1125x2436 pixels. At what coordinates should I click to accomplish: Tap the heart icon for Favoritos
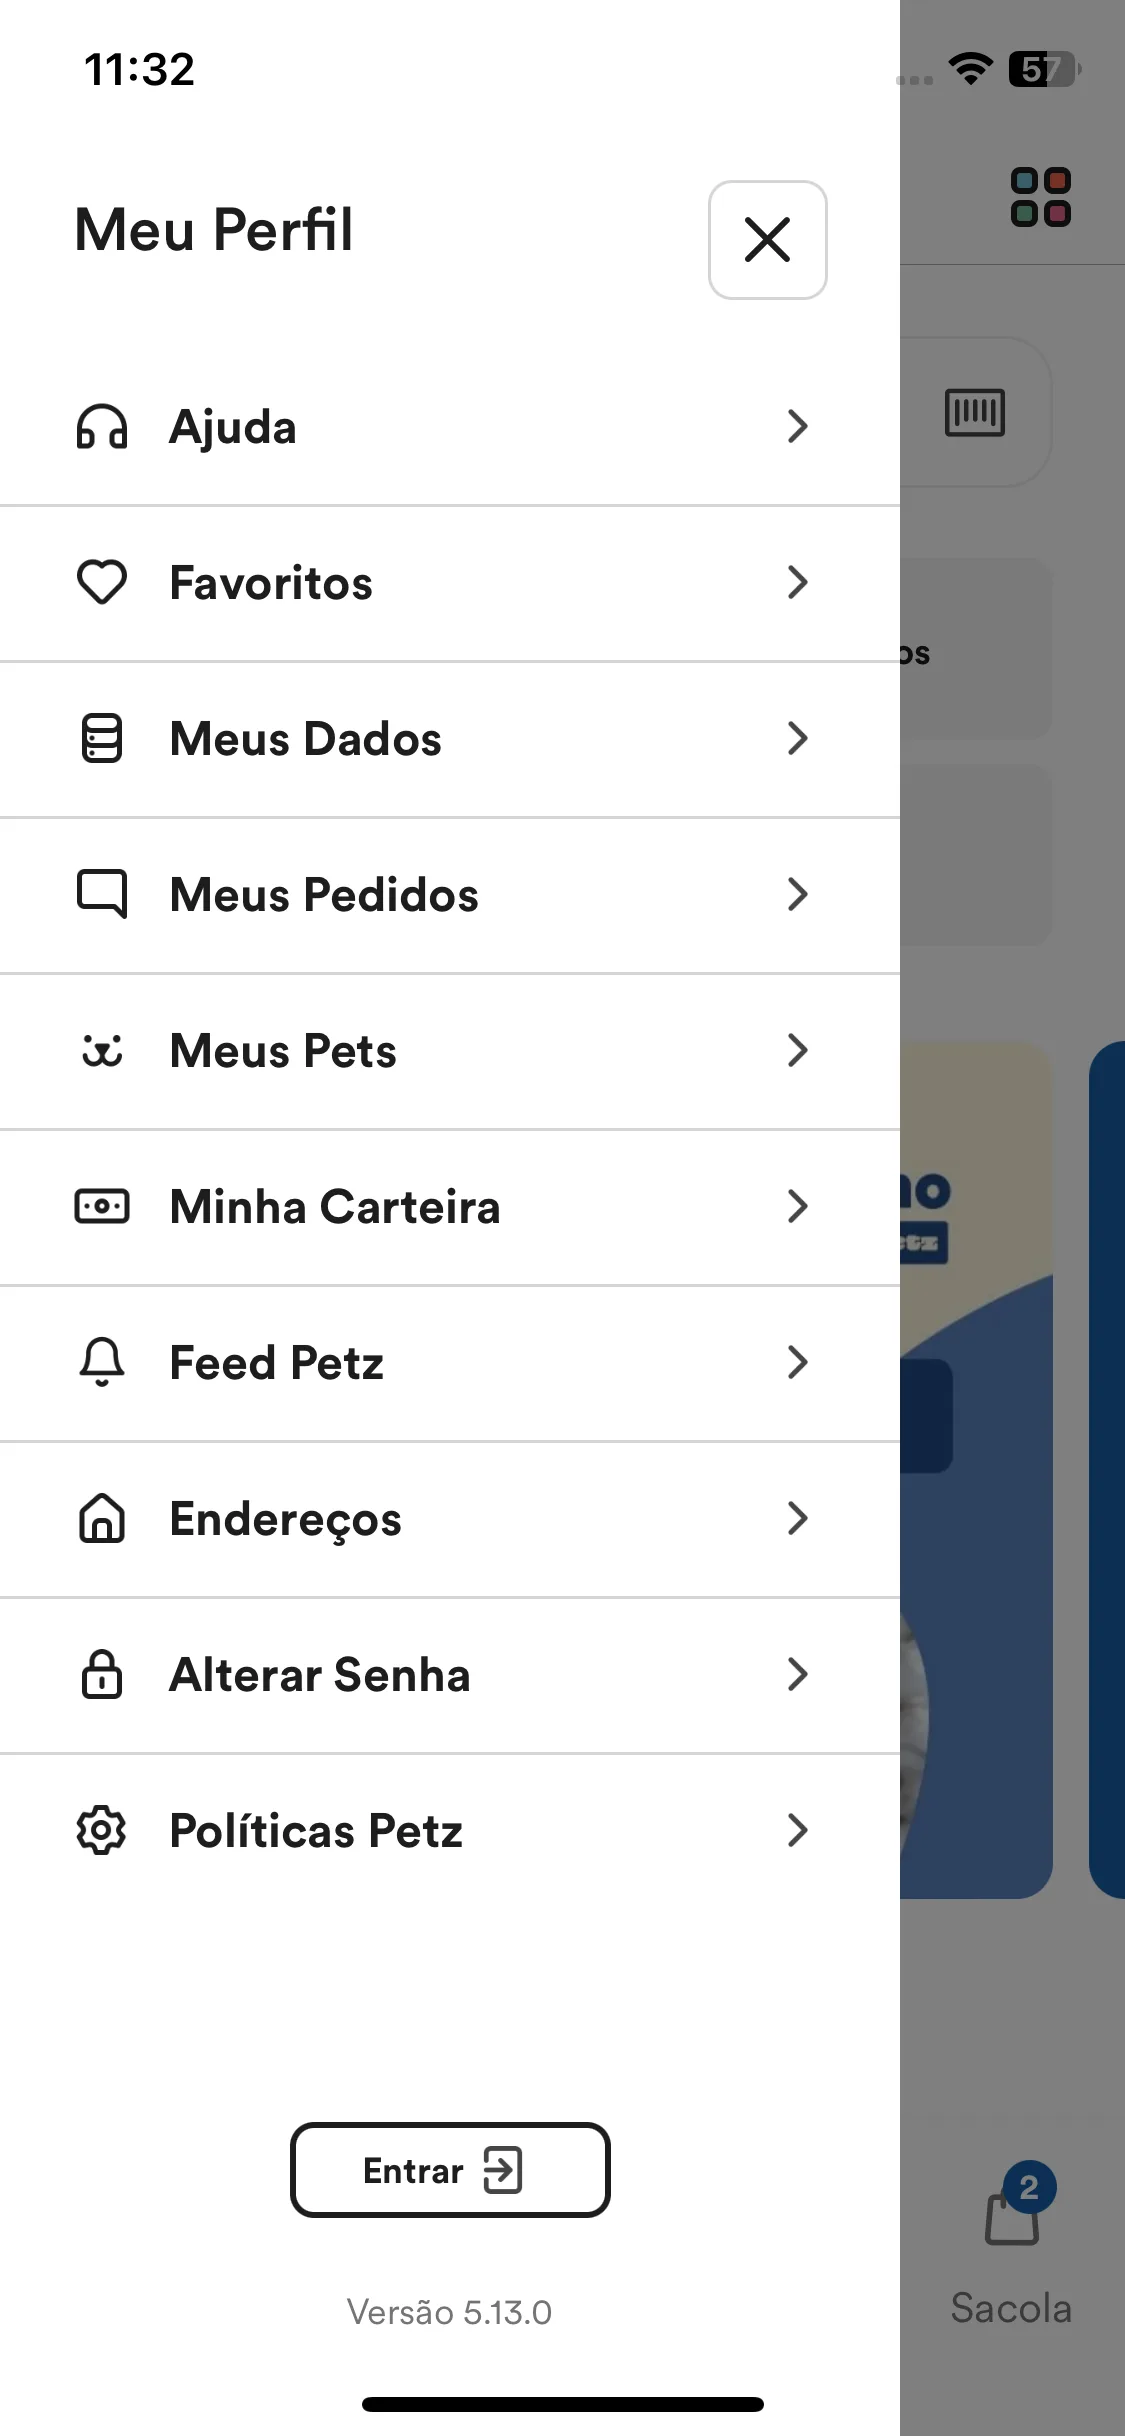pos(102,582)
